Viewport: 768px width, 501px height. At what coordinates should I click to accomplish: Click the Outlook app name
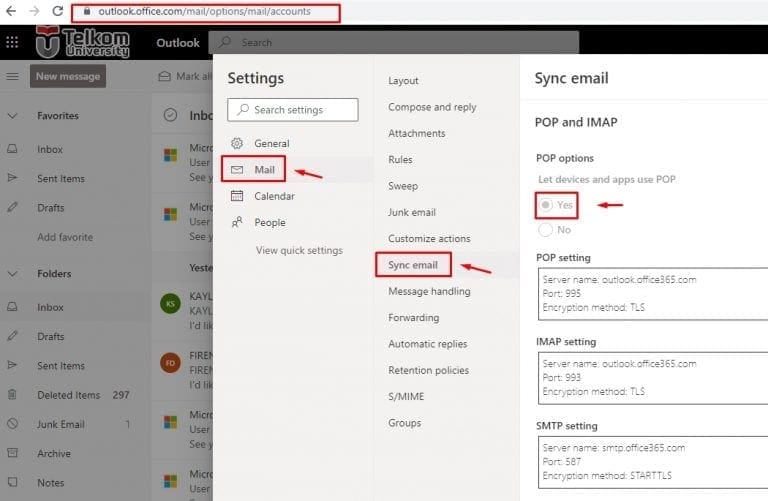[178, 43]
